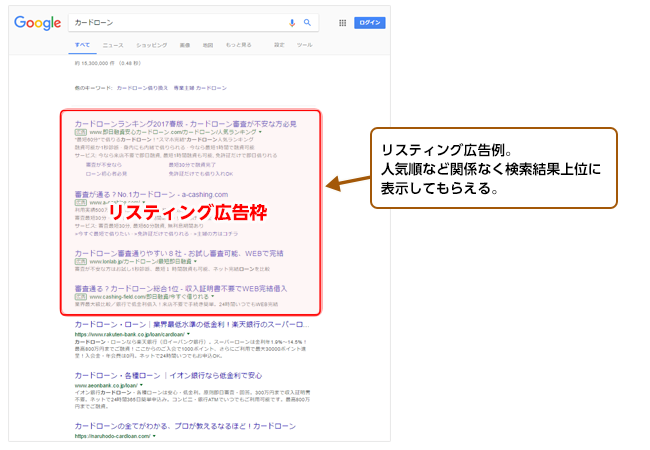Viewport: 650px width, 450px height.
Task: Switch to the ショッピング tab
Action: [x=151, y=45]
